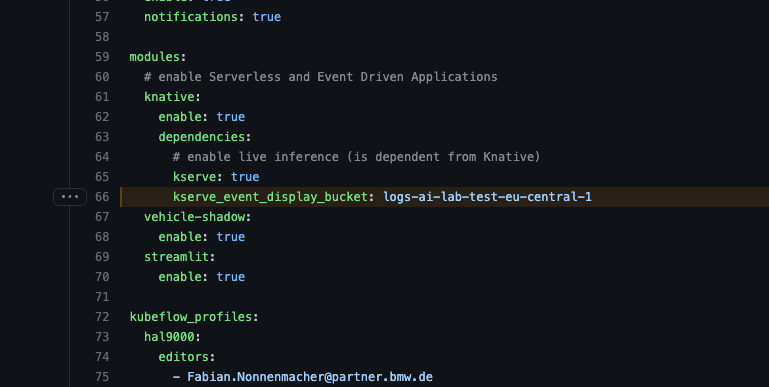Viewport: 769px width, 387px height.
Task: Click the 'editors' key
Action: tap(184, 357)
